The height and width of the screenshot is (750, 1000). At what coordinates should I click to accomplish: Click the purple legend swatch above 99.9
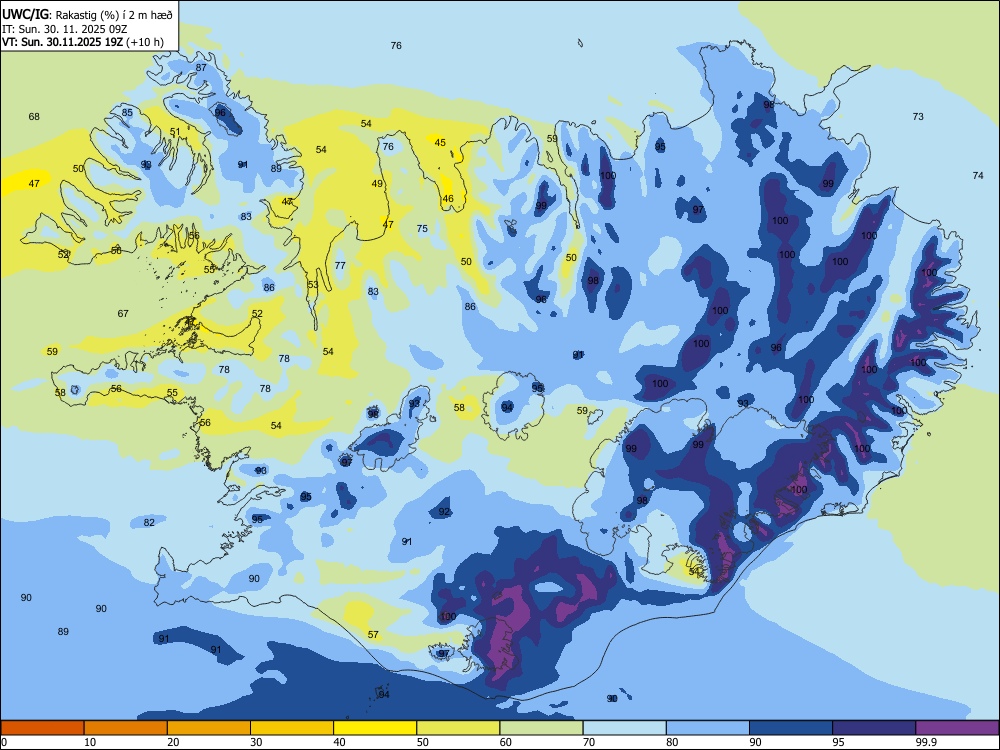957,728
